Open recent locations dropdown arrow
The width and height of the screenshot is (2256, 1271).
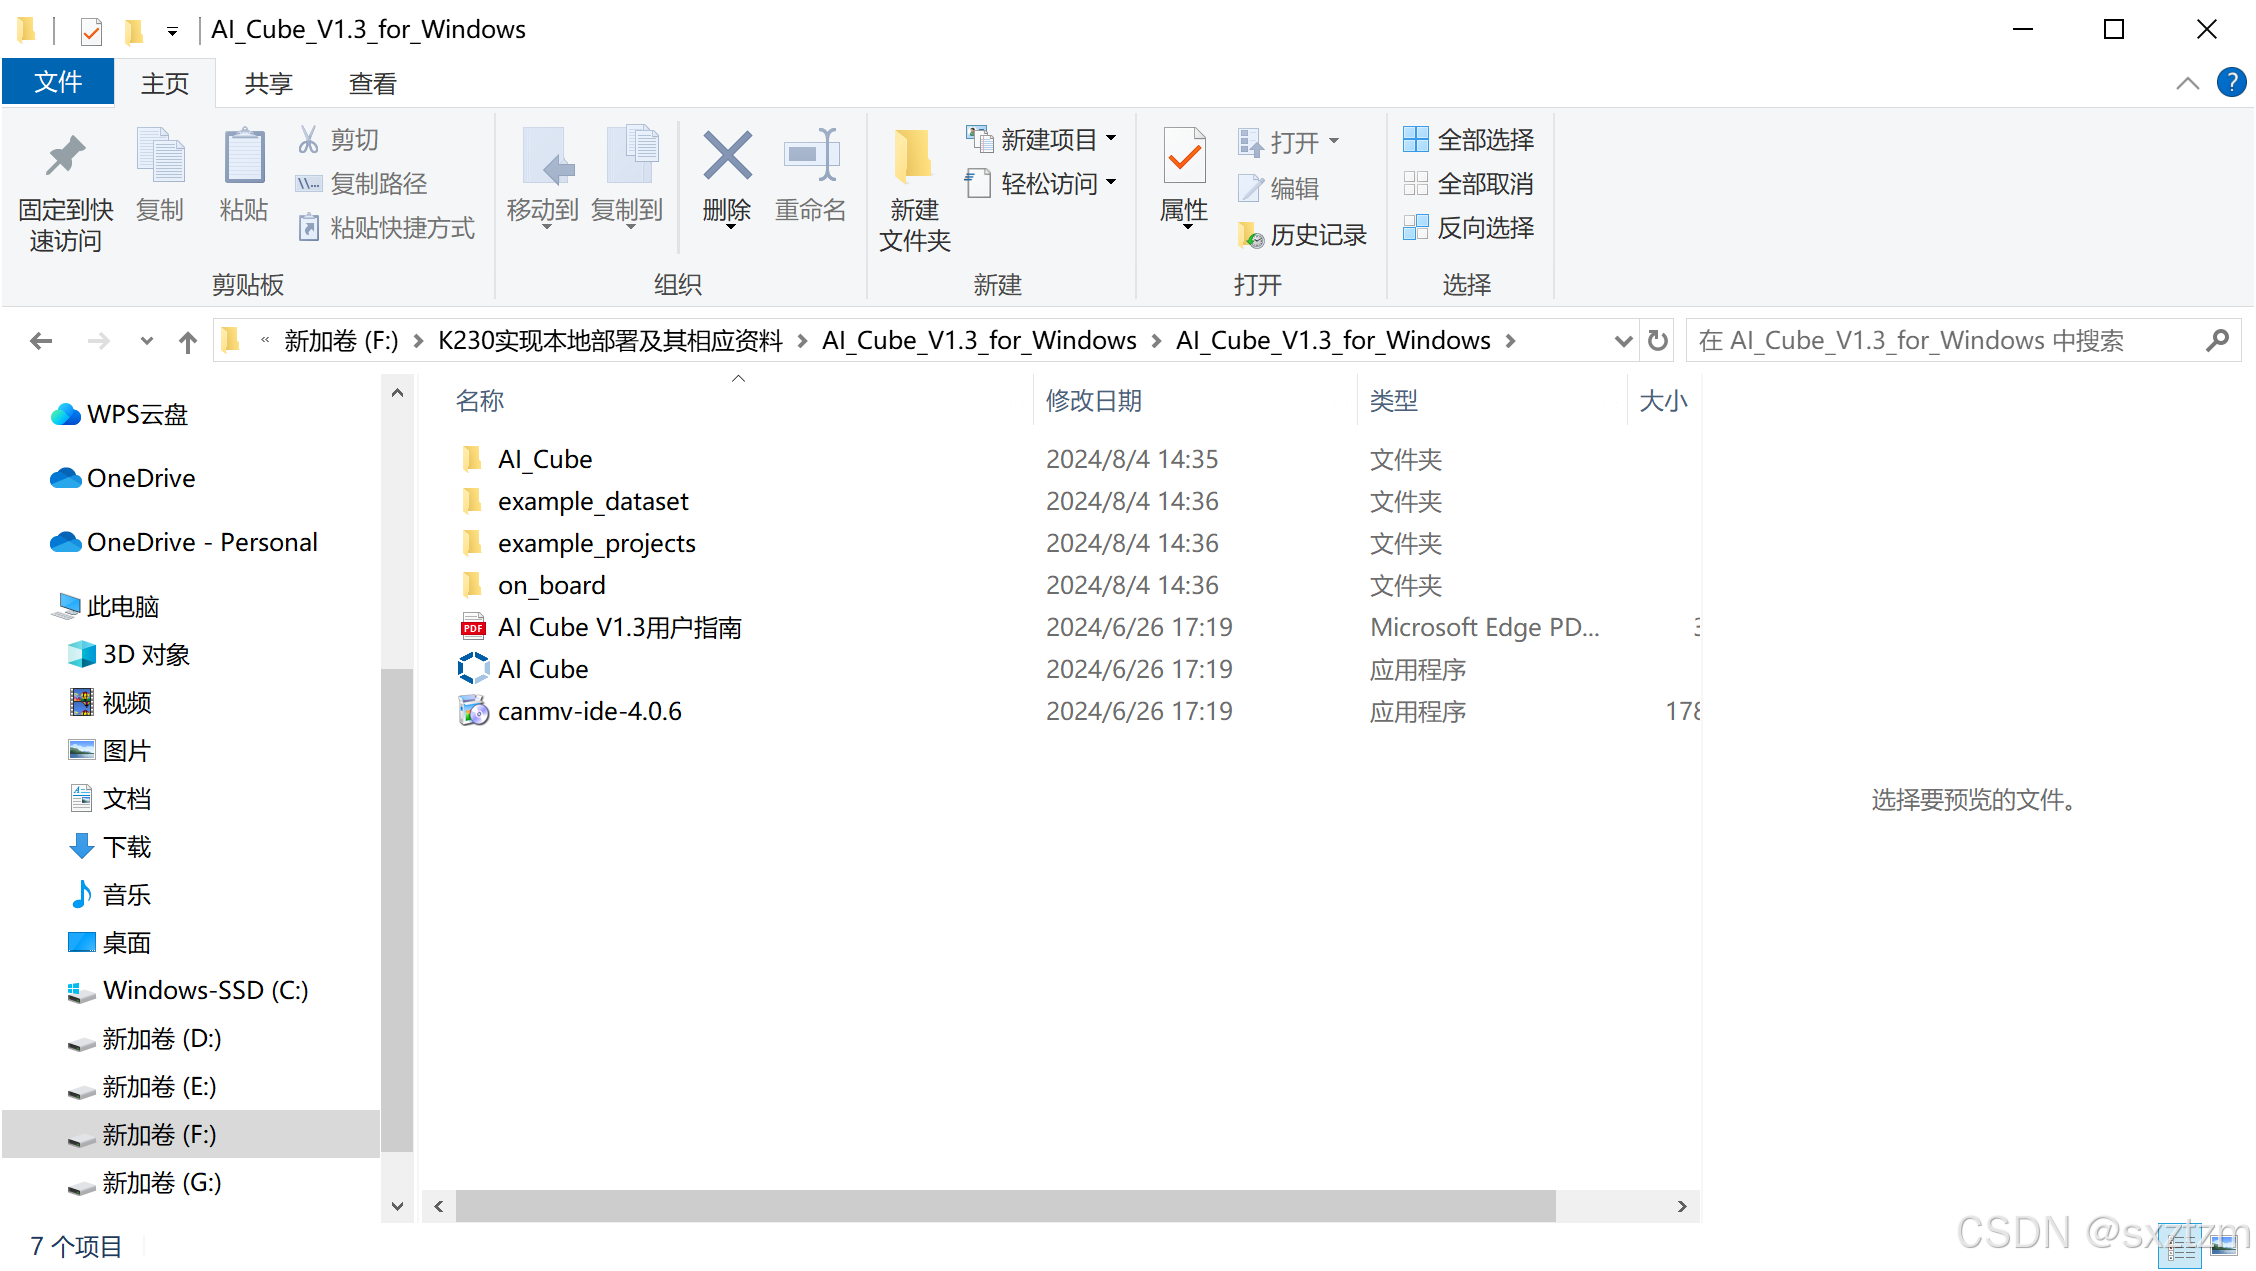click(x=147, y=341)
